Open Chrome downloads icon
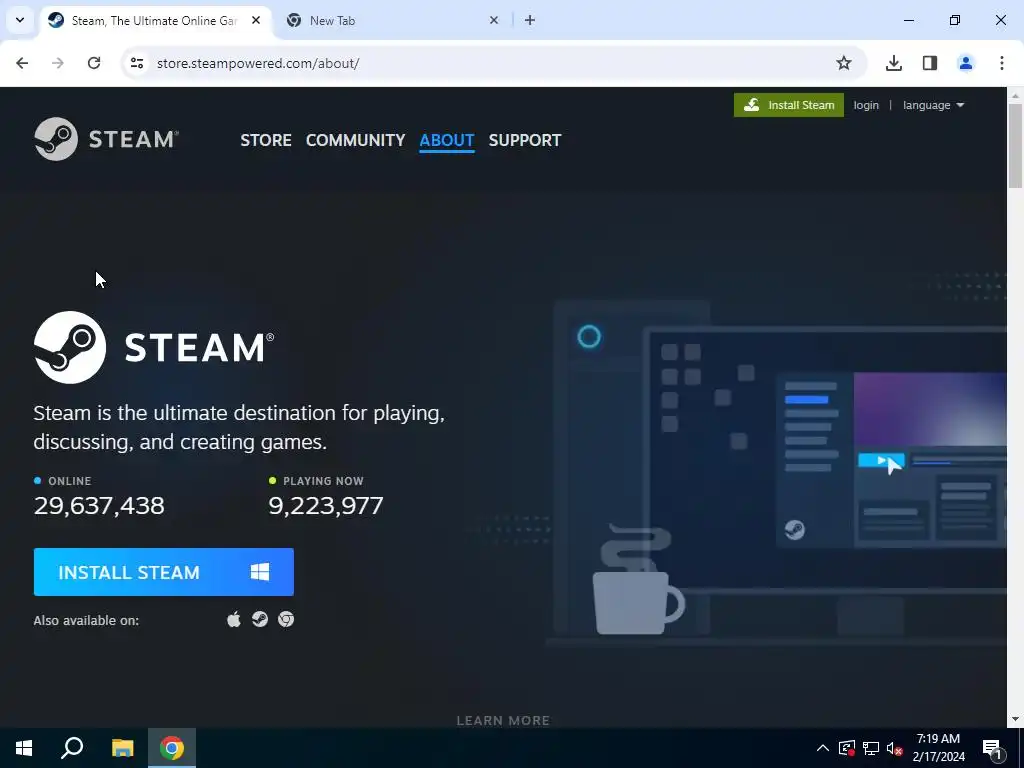 894,63
